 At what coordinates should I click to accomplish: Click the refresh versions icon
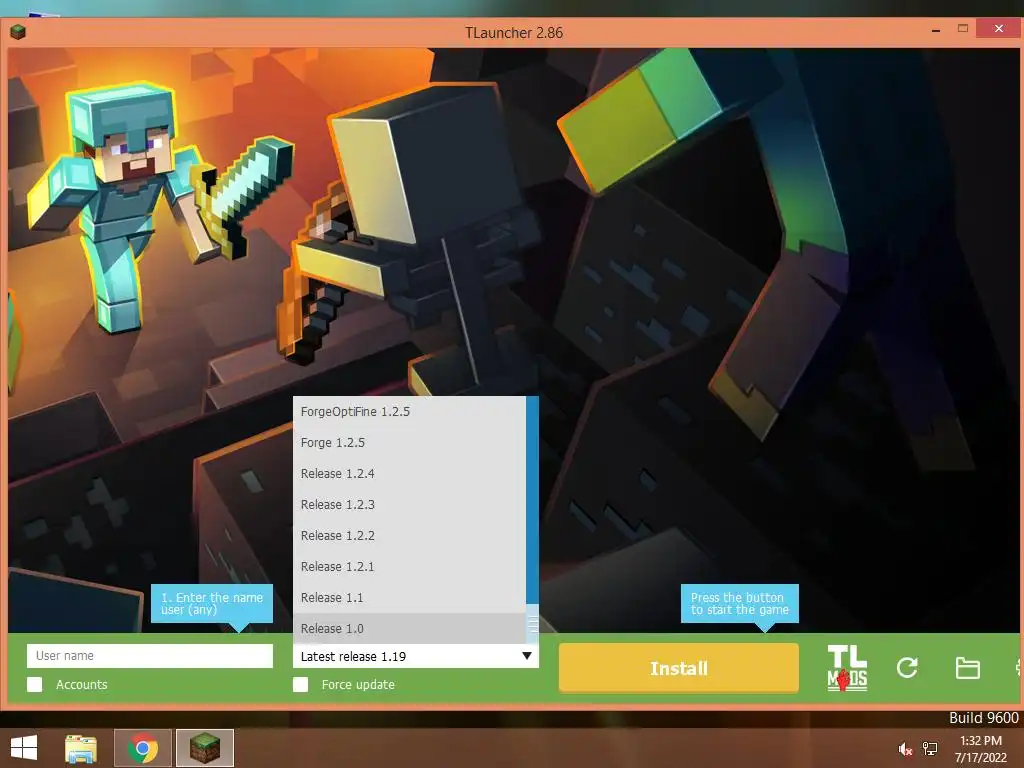(907, 668)
